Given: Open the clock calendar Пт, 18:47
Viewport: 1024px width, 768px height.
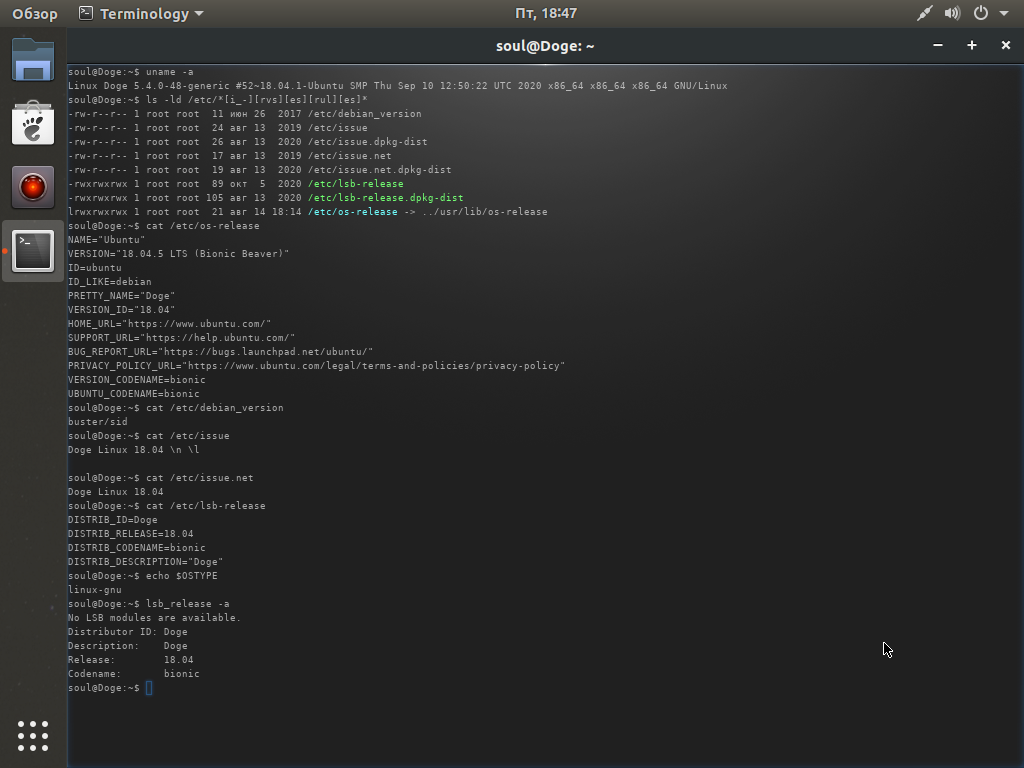Looking at the screenshot, I should click(x=545, y=13).
